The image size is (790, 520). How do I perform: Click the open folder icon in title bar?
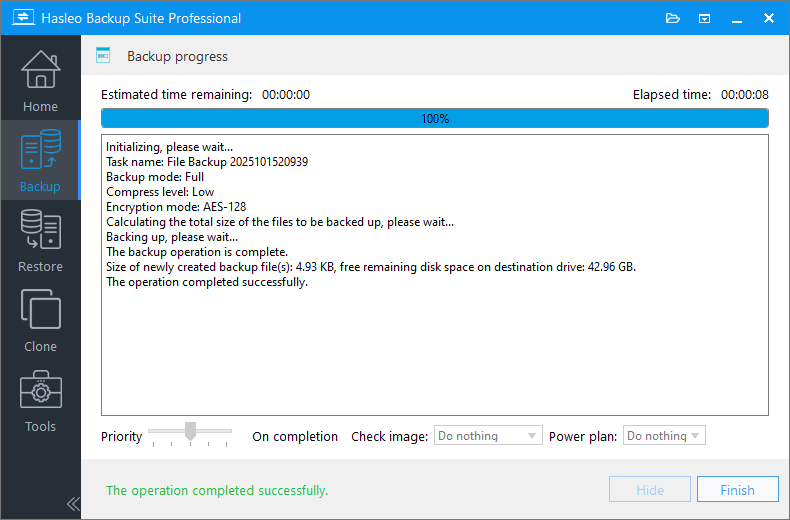[673, 19]
